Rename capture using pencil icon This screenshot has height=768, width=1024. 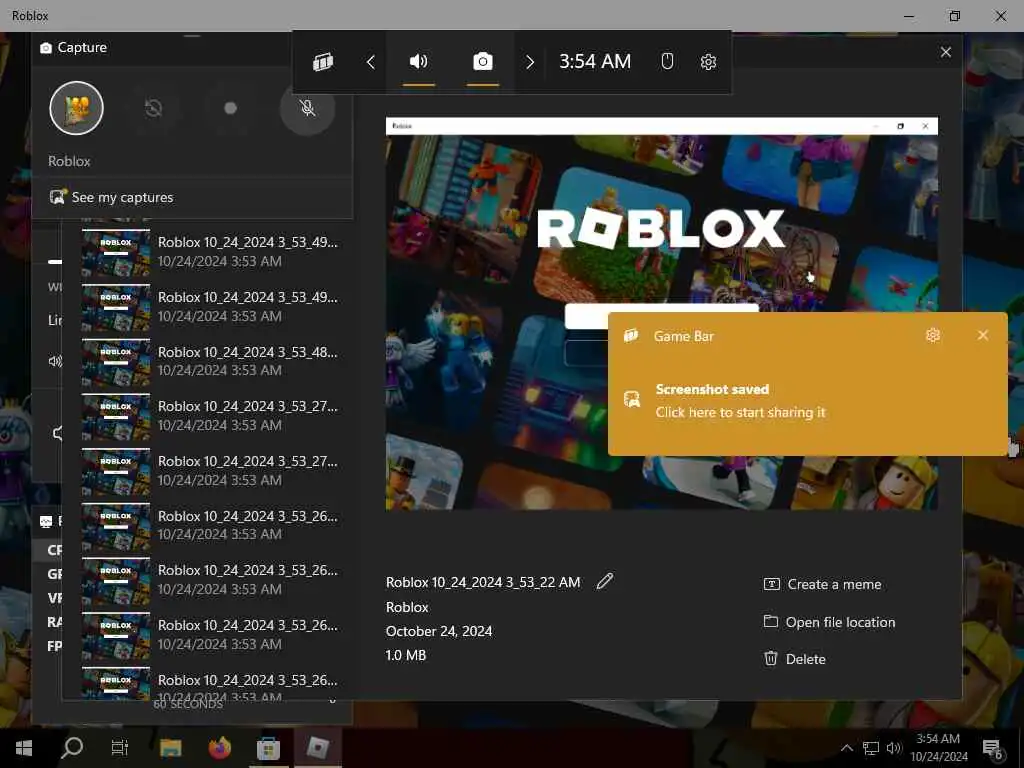(605, 581)
